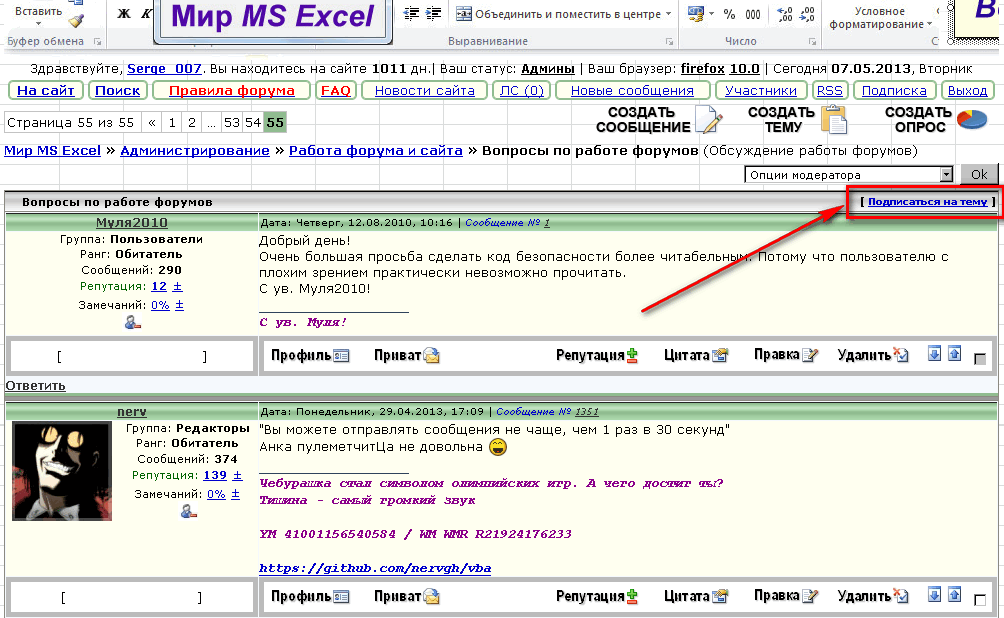Click Приват envelope in Муля2010's post
The height and width of the screenshot is (618, 1004).
(x=407, y=355)
